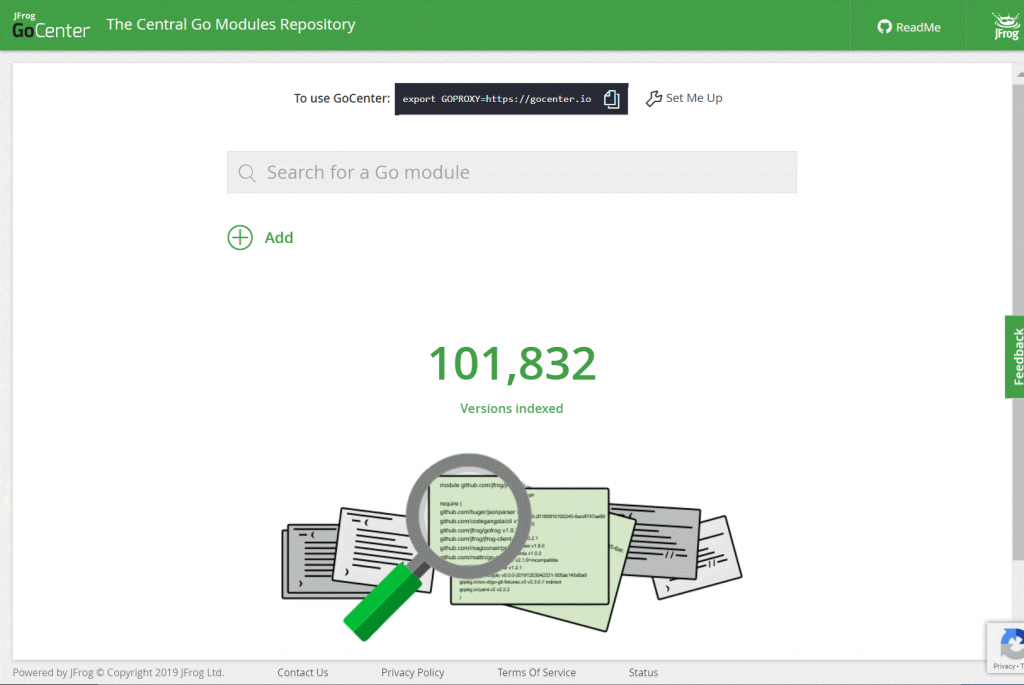Copy the GOPROXY export command
The width and height of the screenshot is (1024, 685).
coord(611,99)
